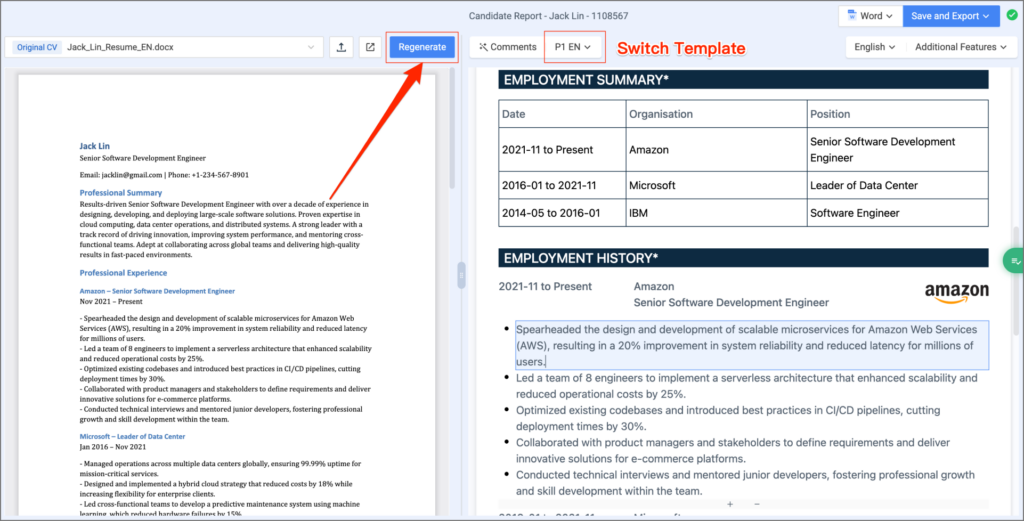Open the Save and Export dropdown
1024x521 pixels.
tap(950, 16)
